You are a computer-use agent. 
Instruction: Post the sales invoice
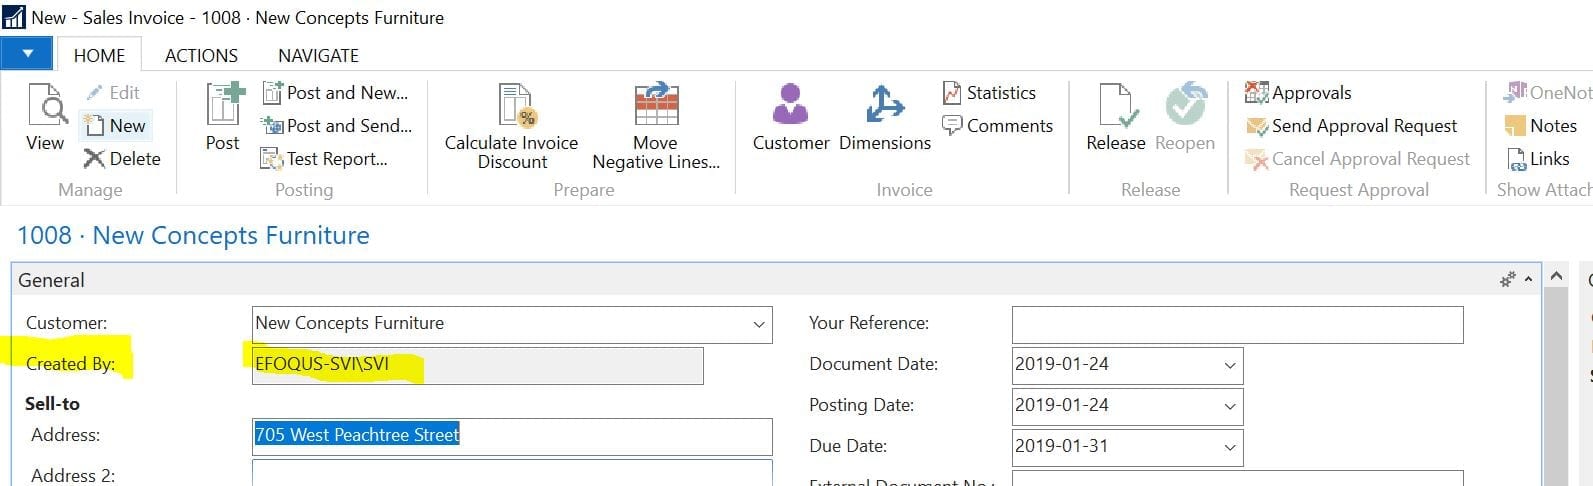[223, 117]
